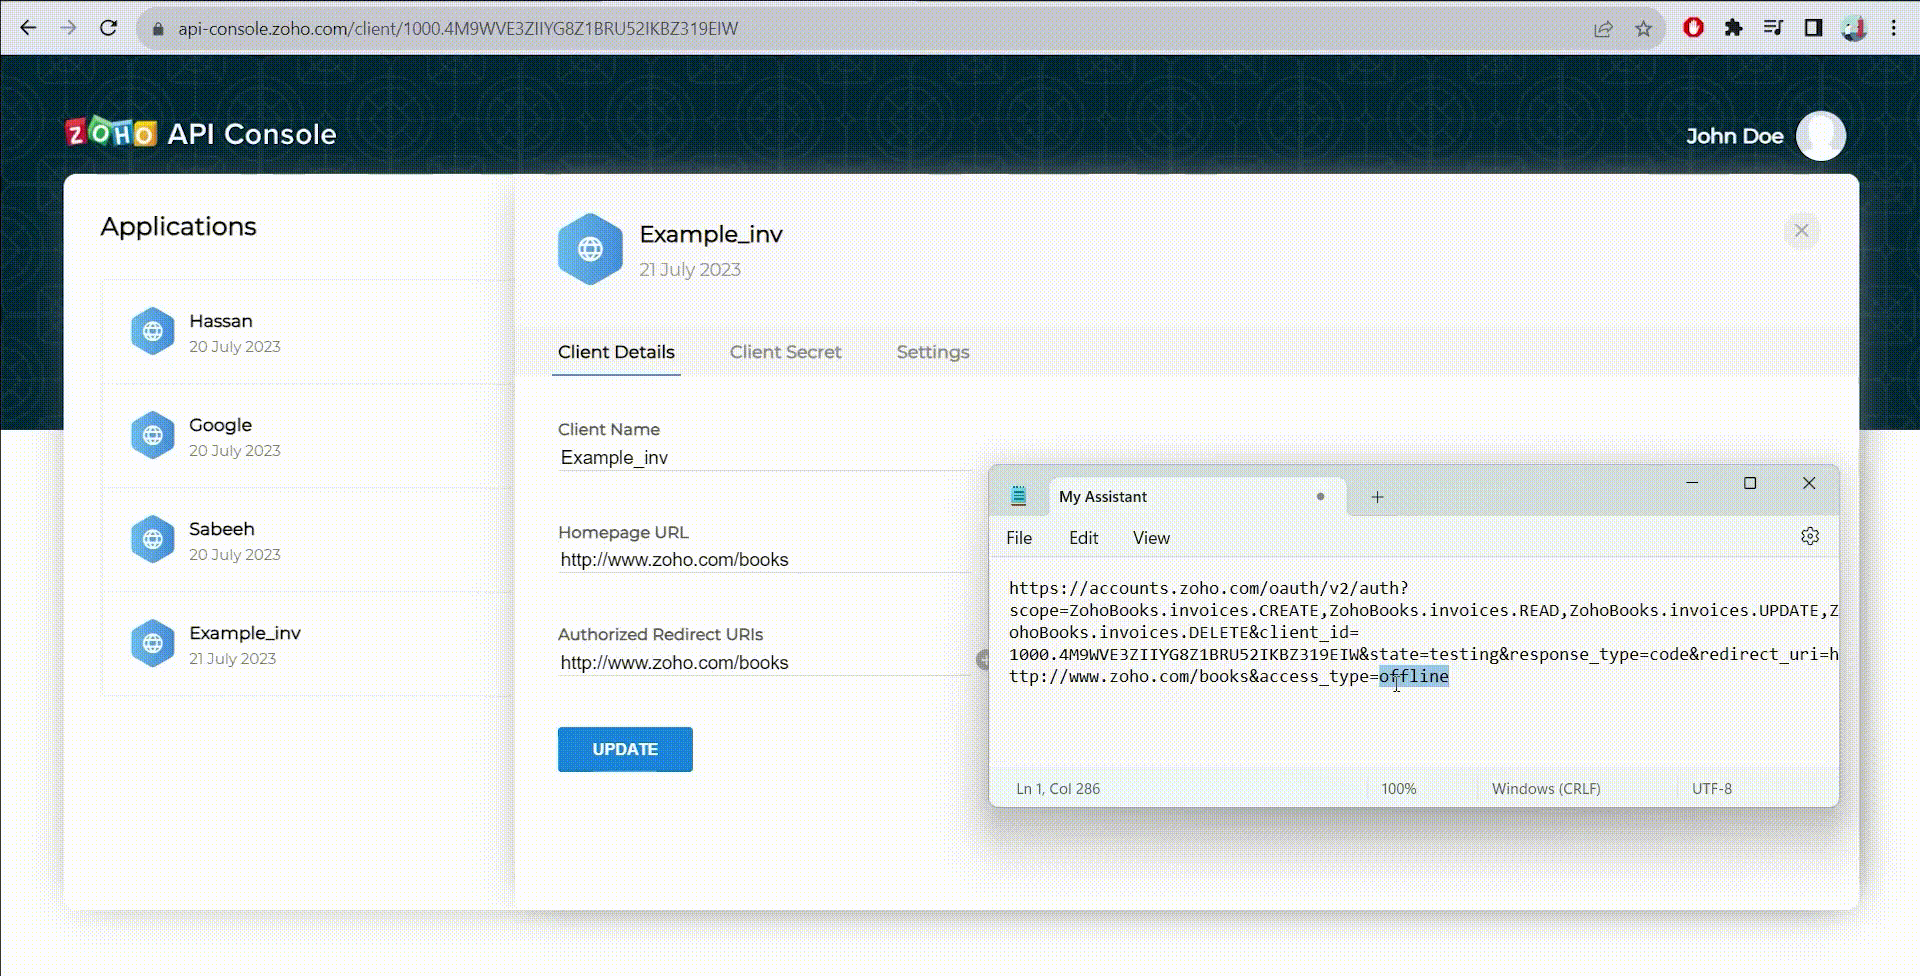Click the Client Name input field
This screenshot has width=1920, height=976.
pyautogui.click(x=760, y=458)
